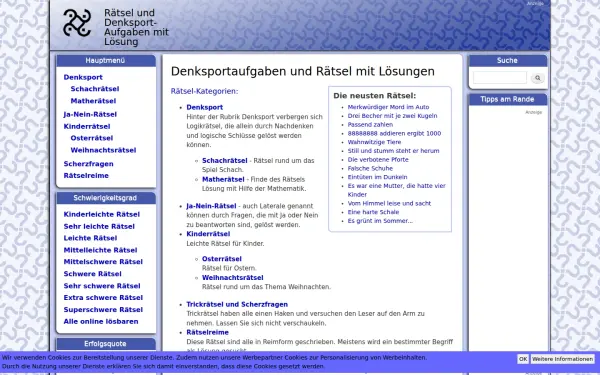Click the 'Hauptmenü' panel header
This screenshot has height=375, width=600.
pyautogui.click(x=105, y=60)
